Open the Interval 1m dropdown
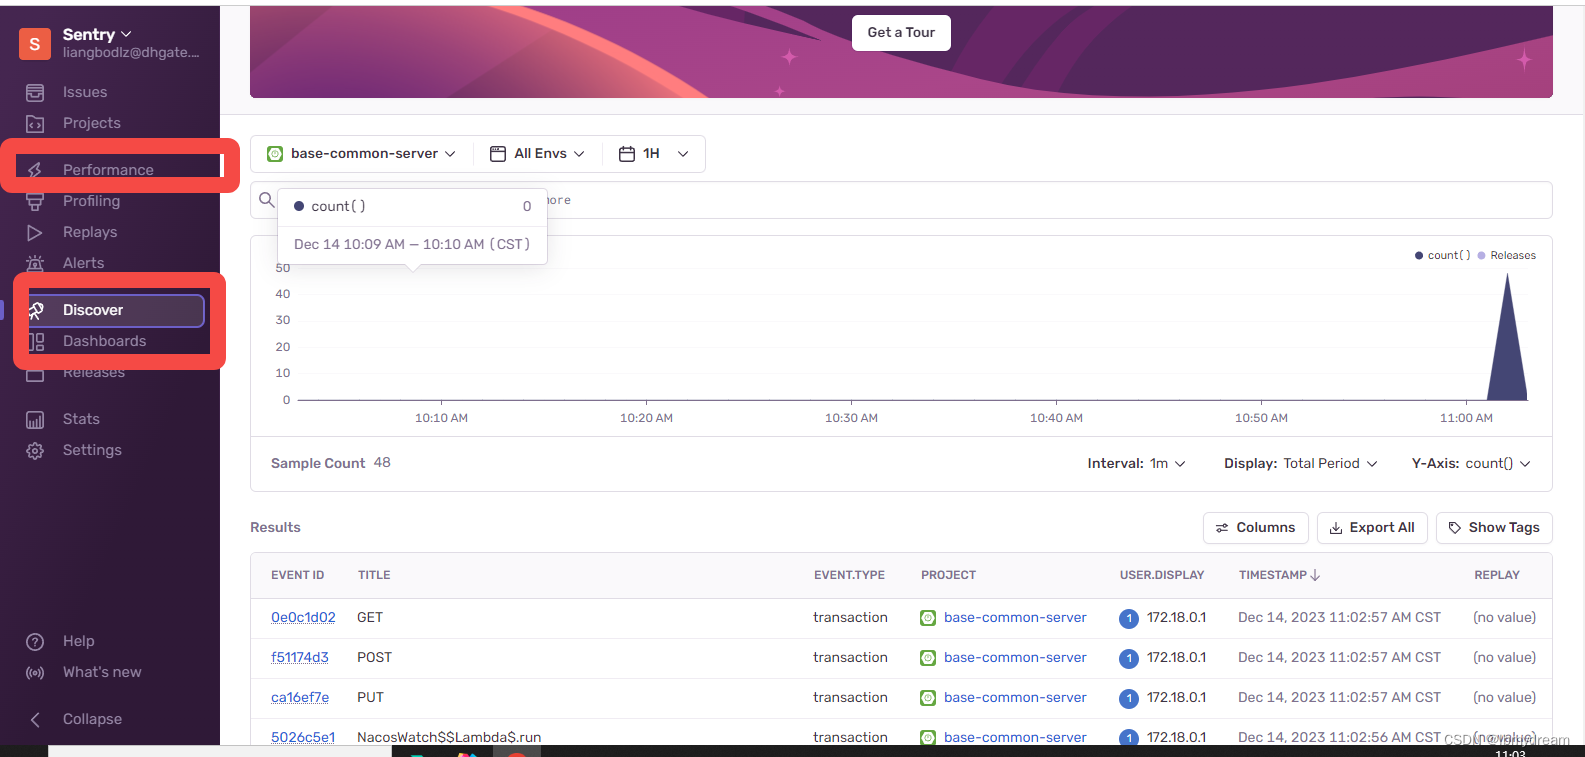This screenshot has height=757, width=1585. pos(1137,464)
